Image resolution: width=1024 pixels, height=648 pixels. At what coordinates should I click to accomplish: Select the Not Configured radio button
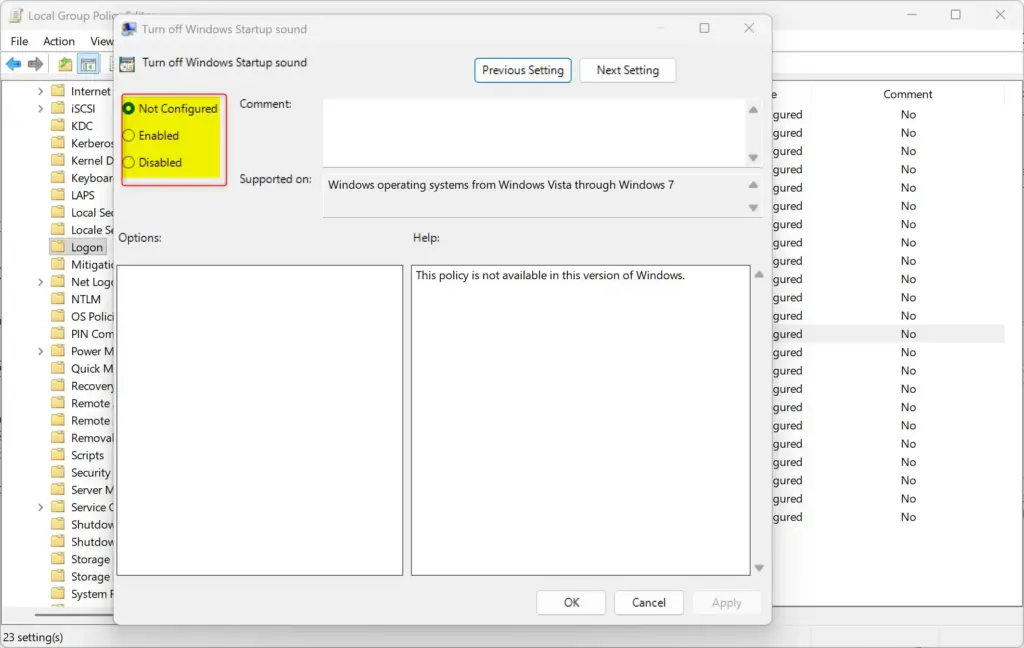click(x=129, y=108)
